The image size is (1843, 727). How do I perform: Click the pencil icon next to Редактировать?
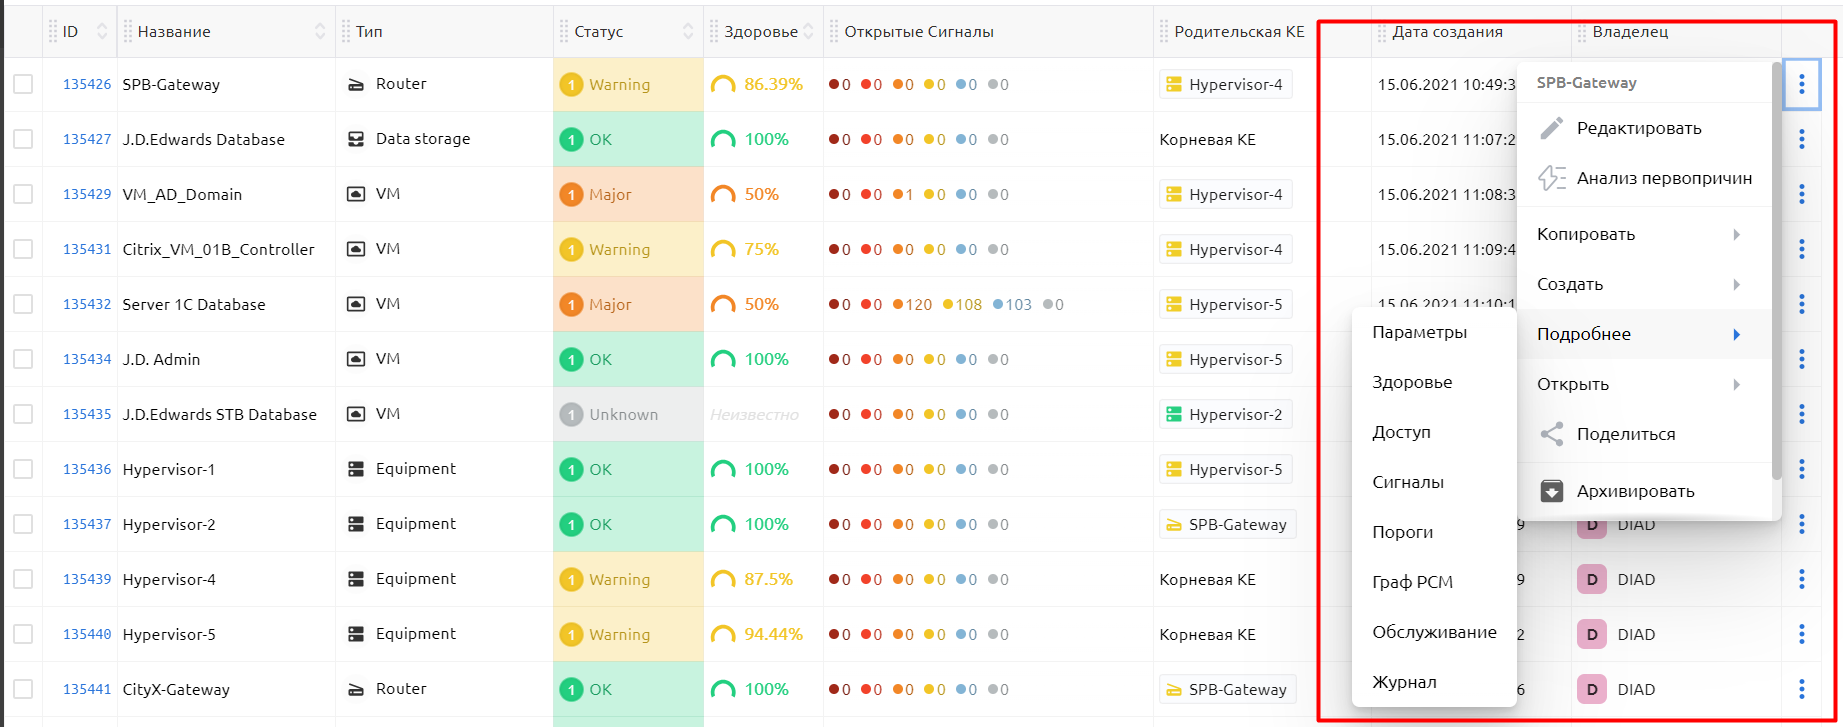point(1551,128)
